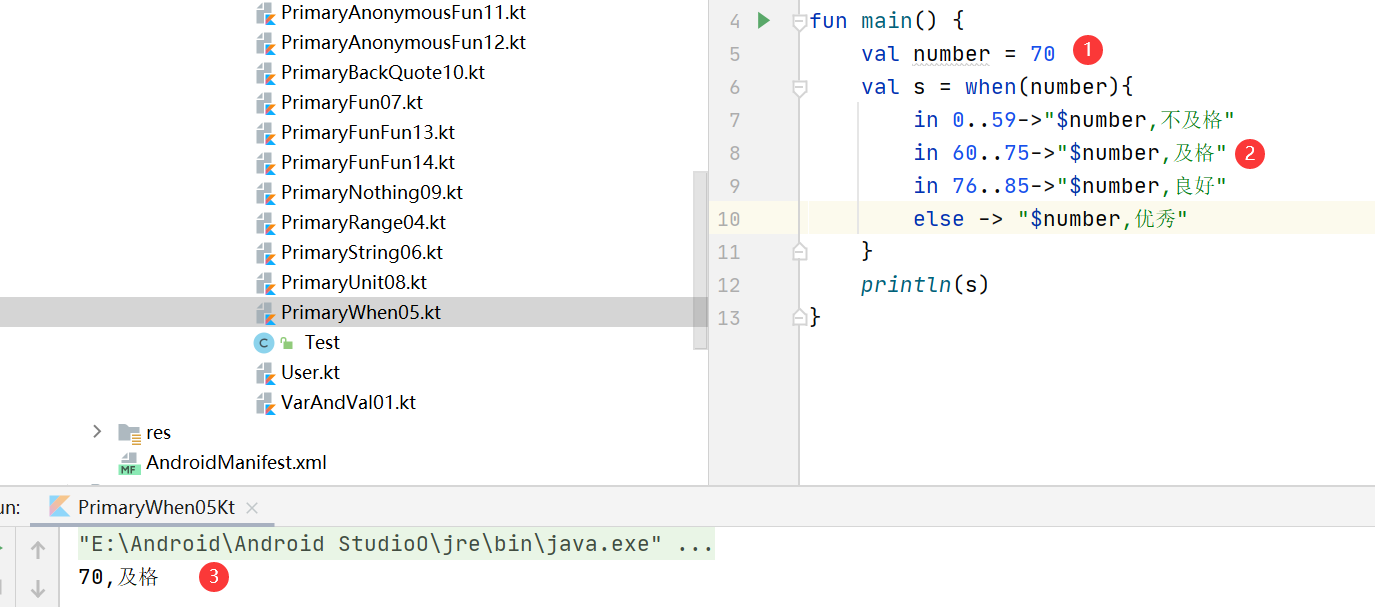Screen dimensions: 1375x607
Task: Click Kotlin icon of PrimaryFun07.kt
Action: pyautogui.click(x=265, y=103)
